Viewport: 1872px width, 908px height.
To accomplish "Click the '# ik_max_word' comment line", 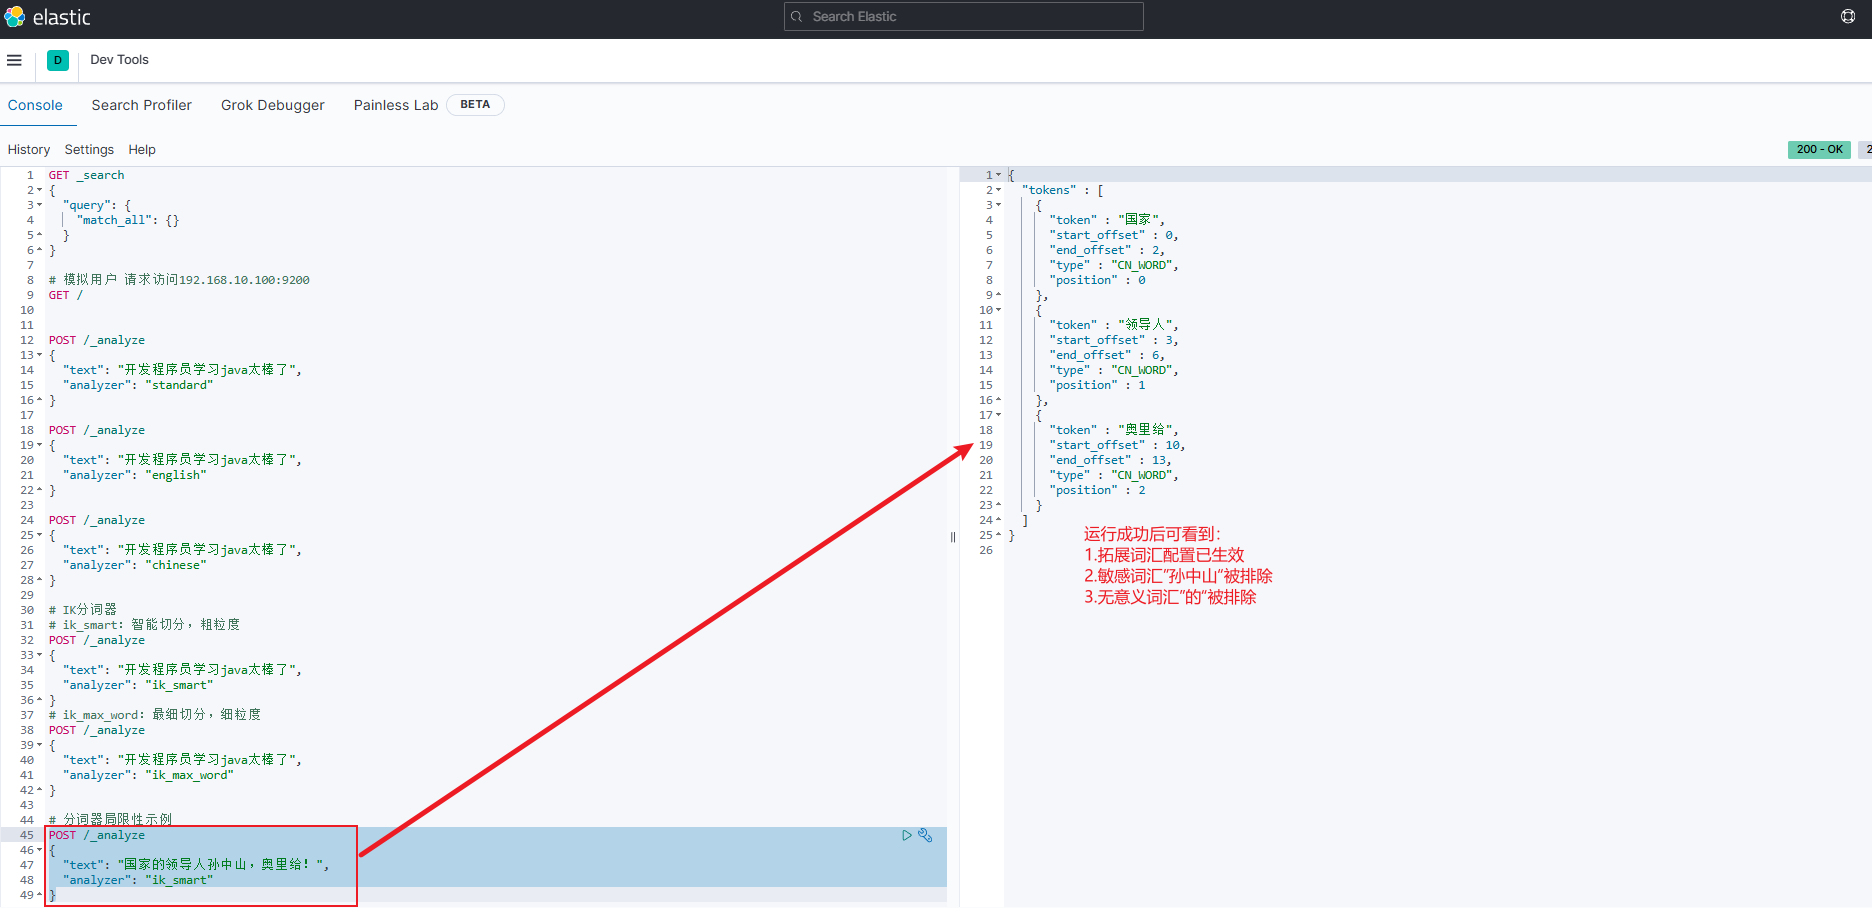I will [x=155, y=715].
